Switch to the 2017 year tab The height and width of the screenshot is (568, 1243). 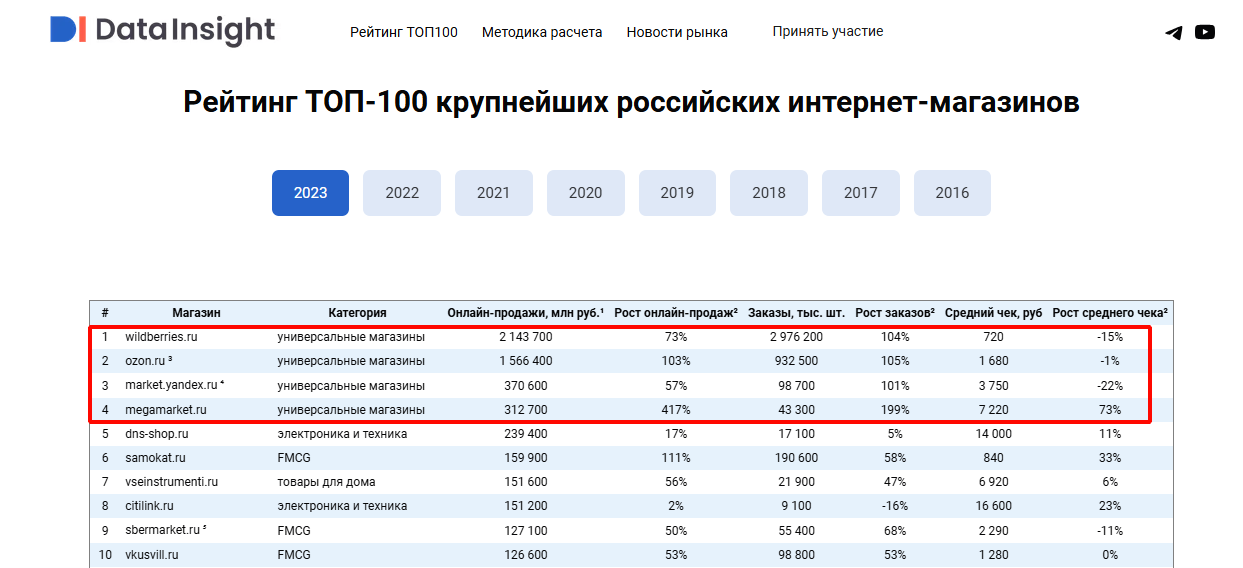coord(860,193)
